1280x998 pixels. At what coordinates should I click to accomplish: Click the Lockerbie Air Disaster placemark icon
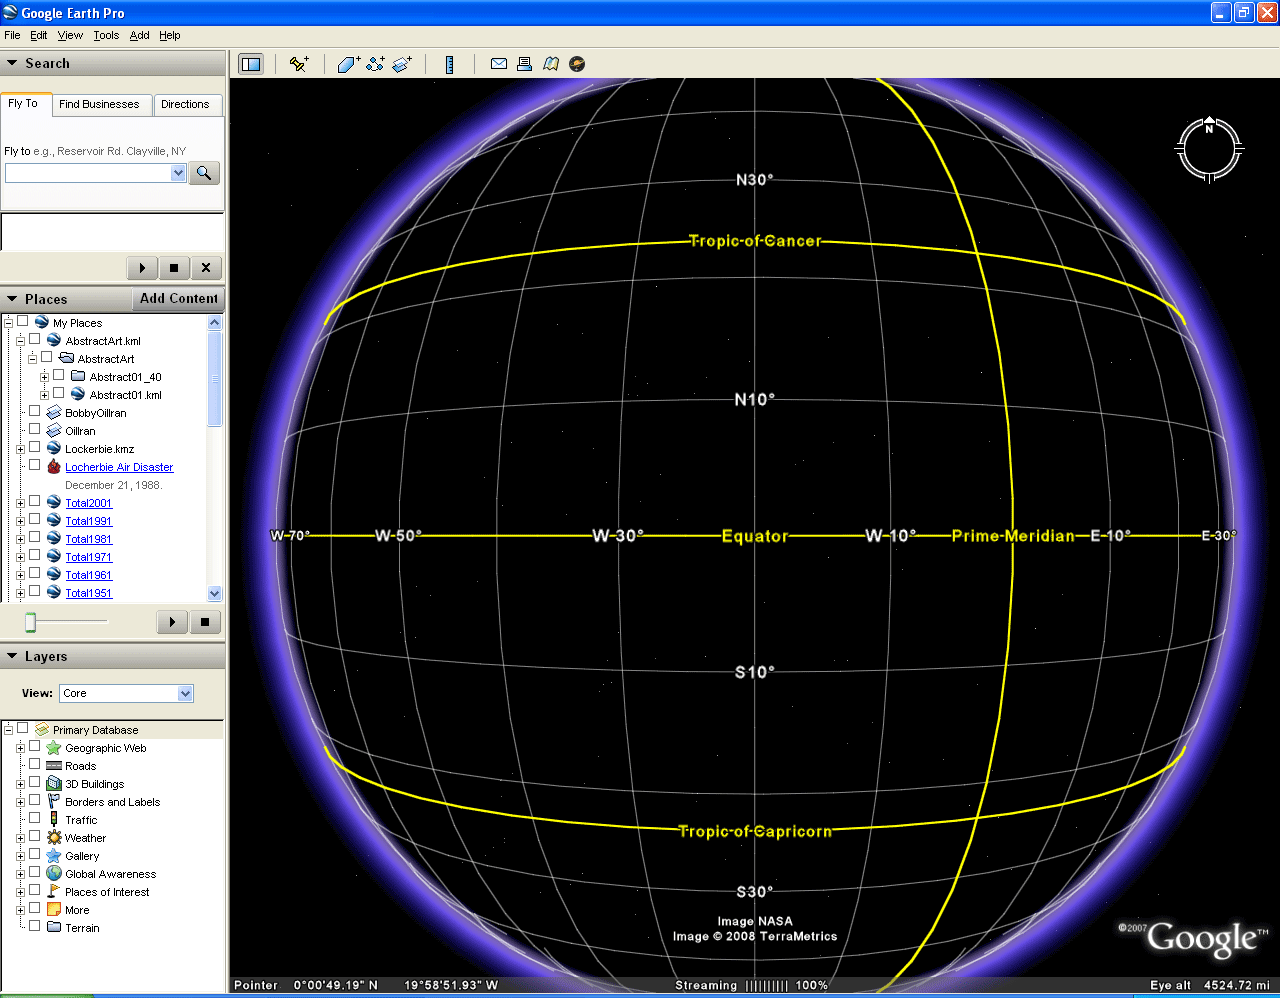click(54, 467)
